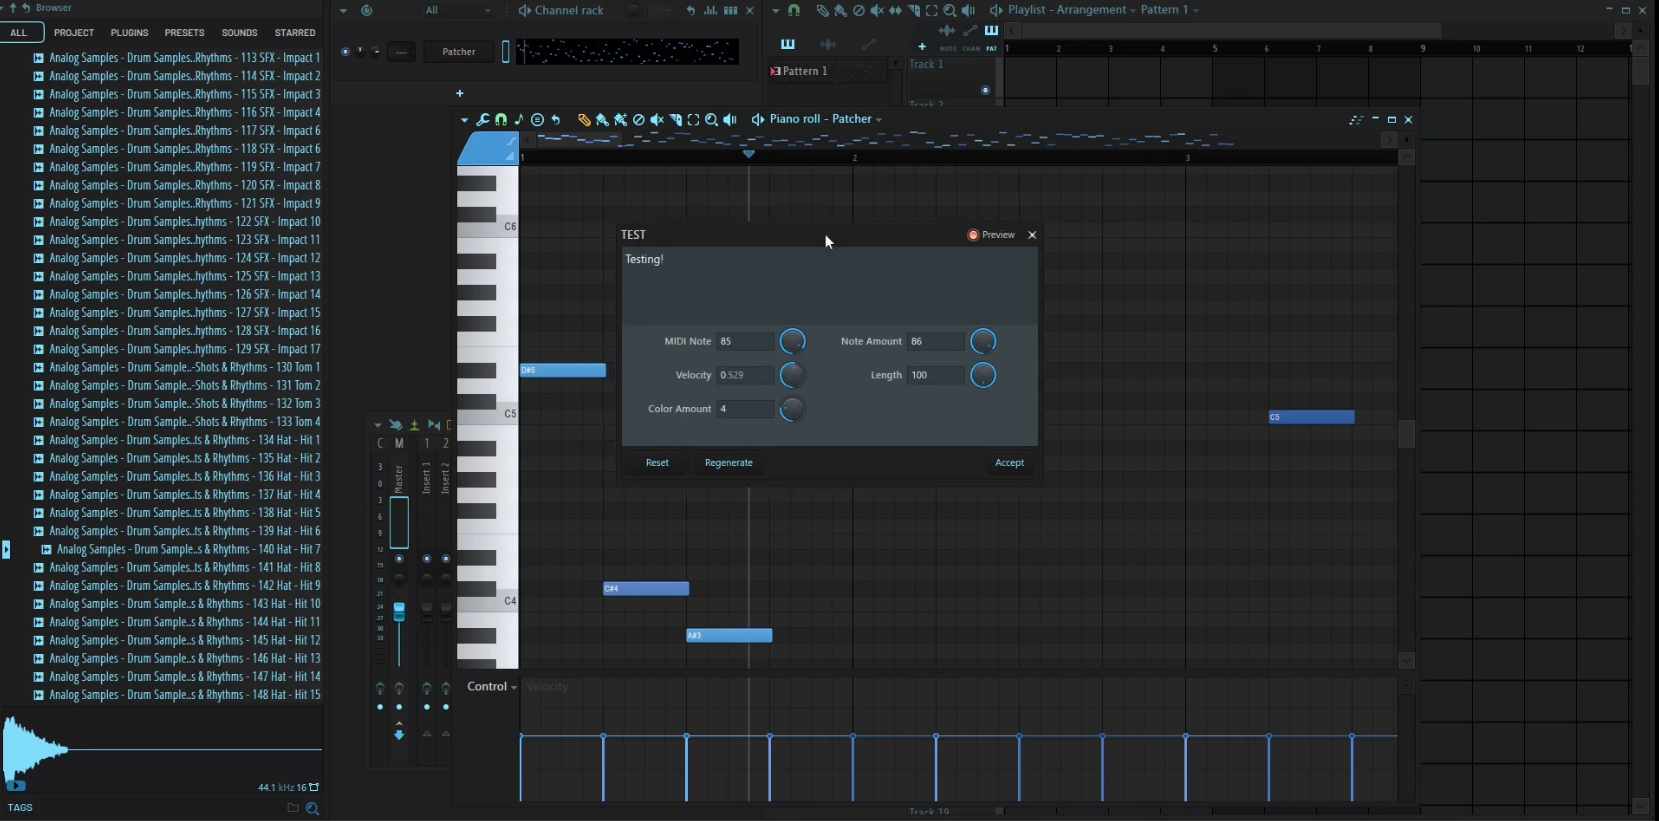Open the Browser search magnifier icon
Image resolution: width=1659 pixels, height=821 pixels.
click(312, 808)
